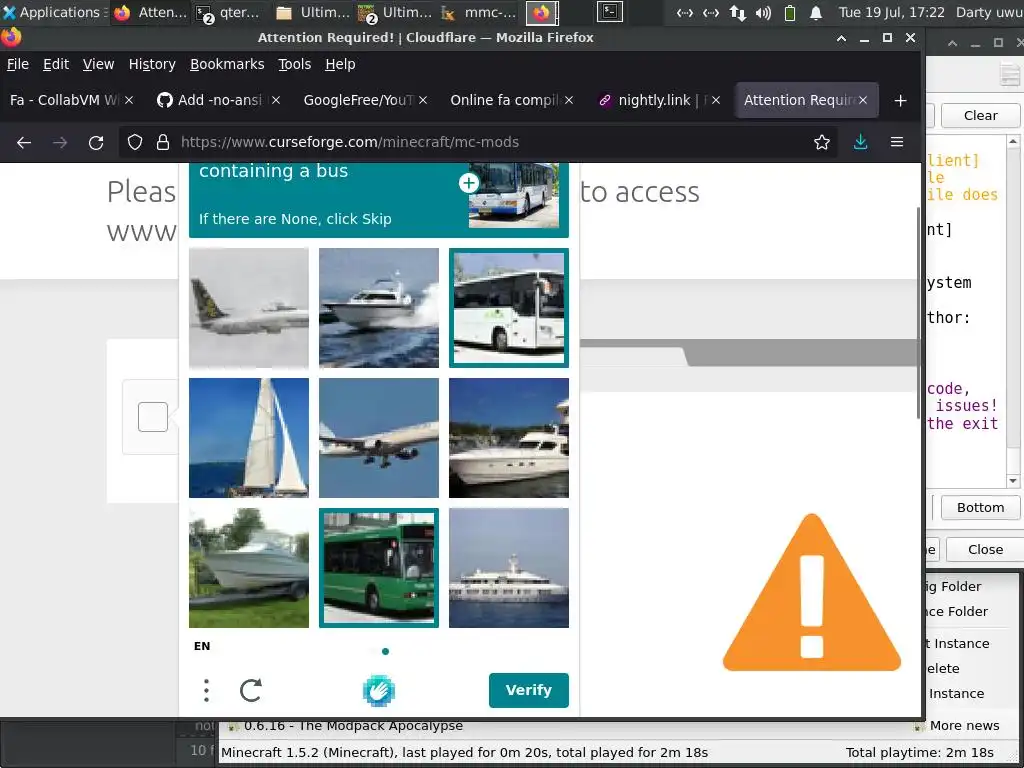Viewport: 1024px width, 768px height.
Task: Click the Firefox forward arrow
Action: point(60,142)
